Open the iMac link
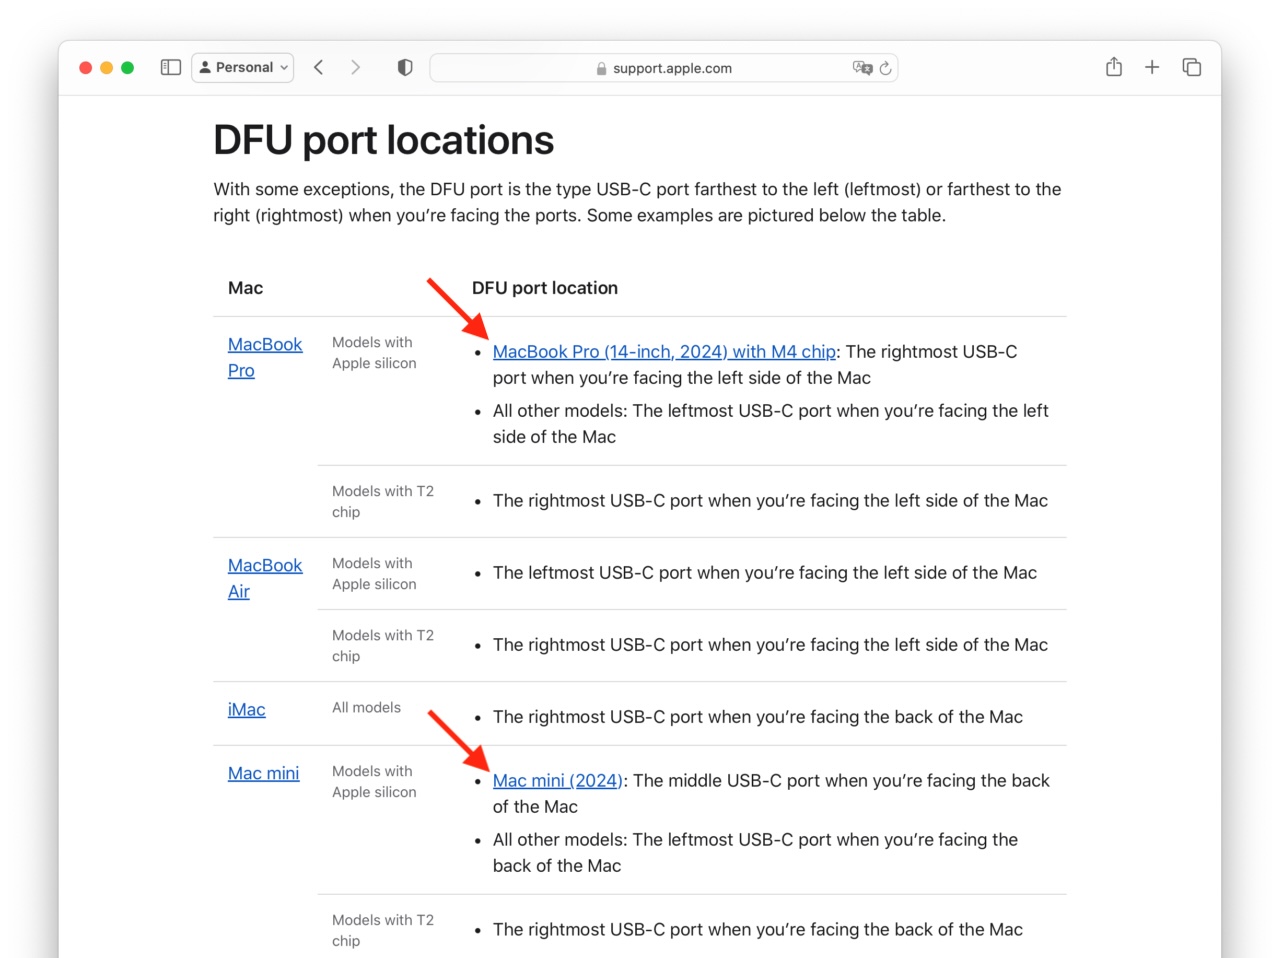This screenshot has height=958, width=1280. 246,709
